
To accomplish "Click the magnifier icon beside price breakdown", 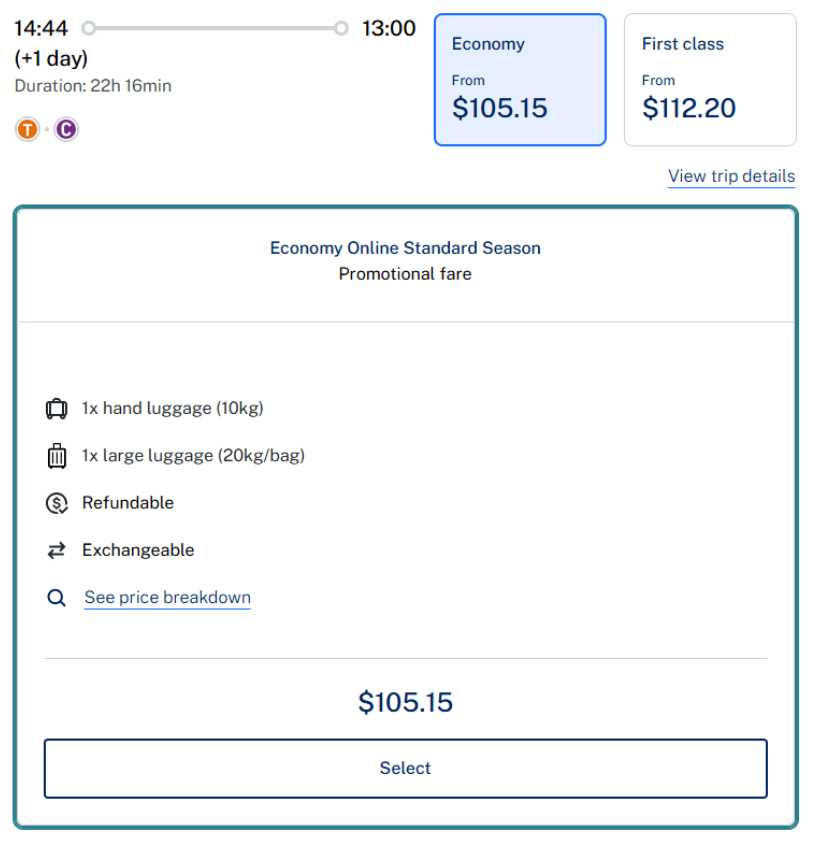I will [56, 598].
